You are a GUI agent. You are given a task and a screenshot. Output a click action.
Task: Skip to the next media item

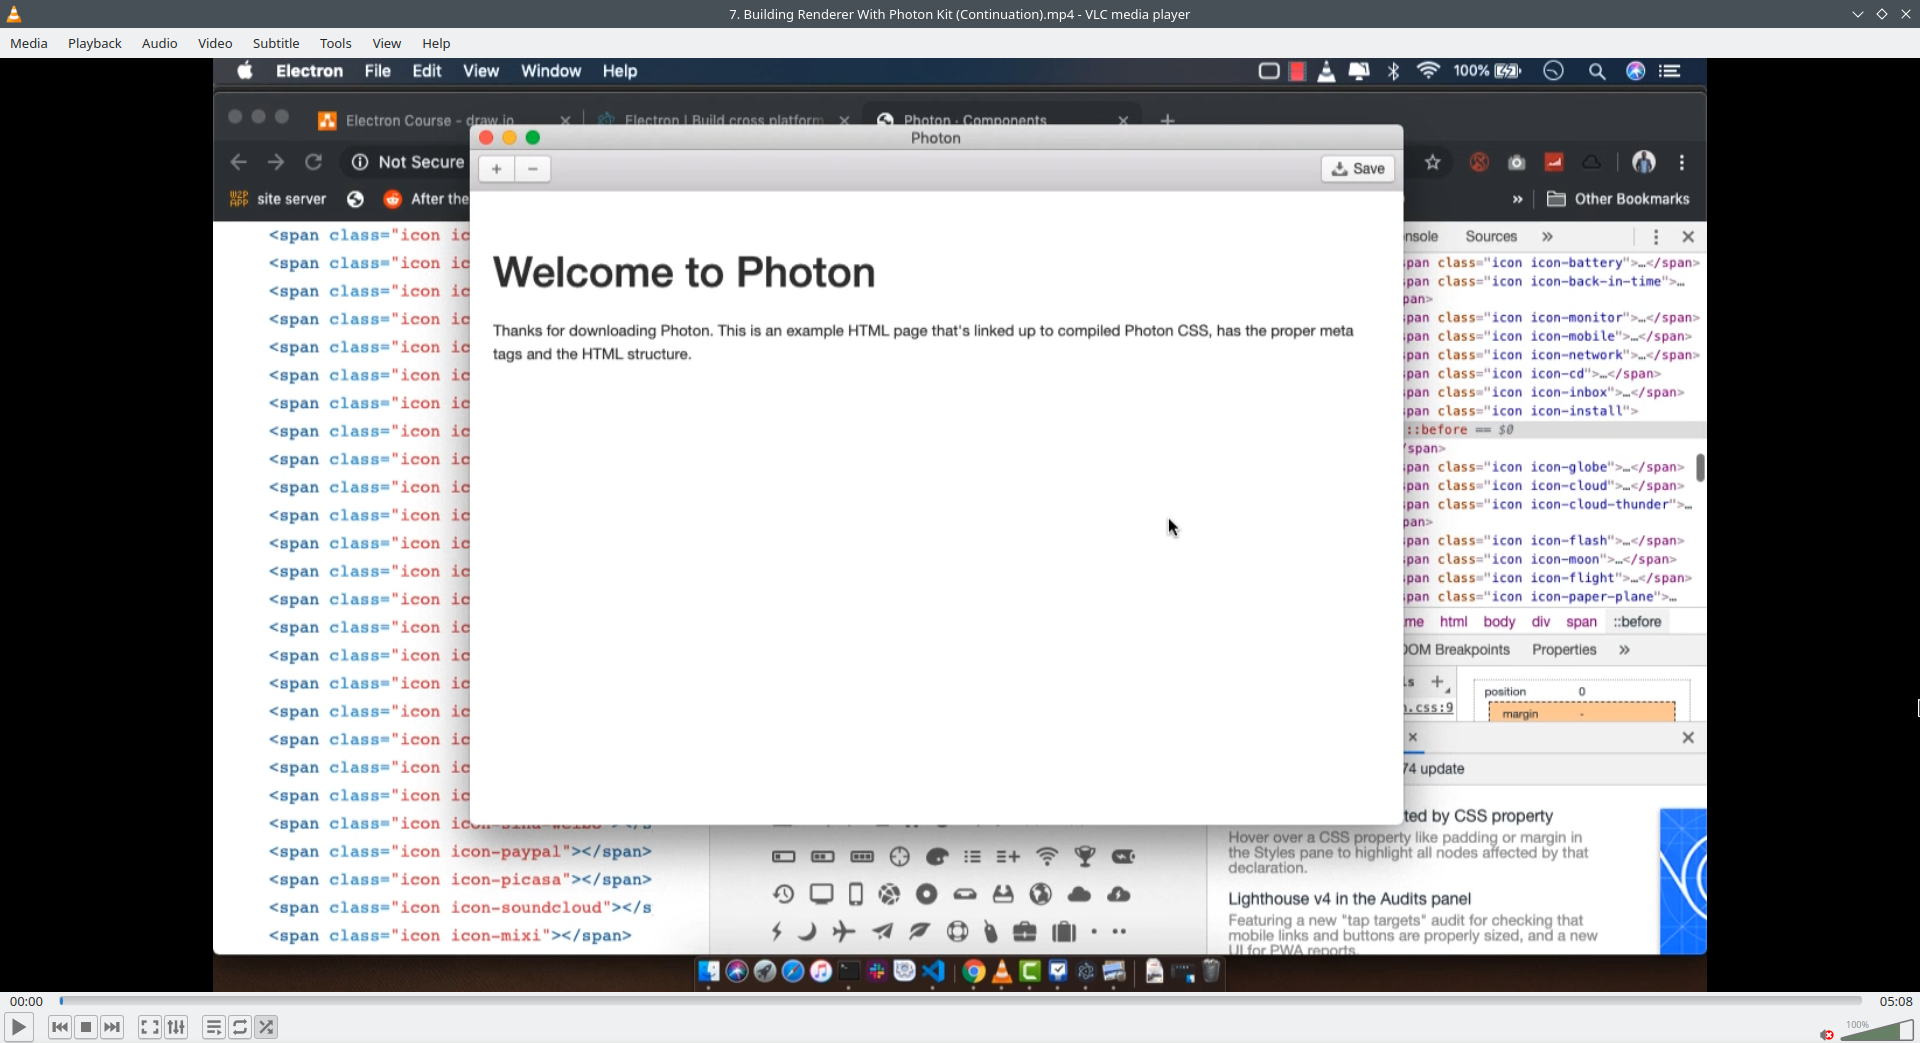(112, 1027)
